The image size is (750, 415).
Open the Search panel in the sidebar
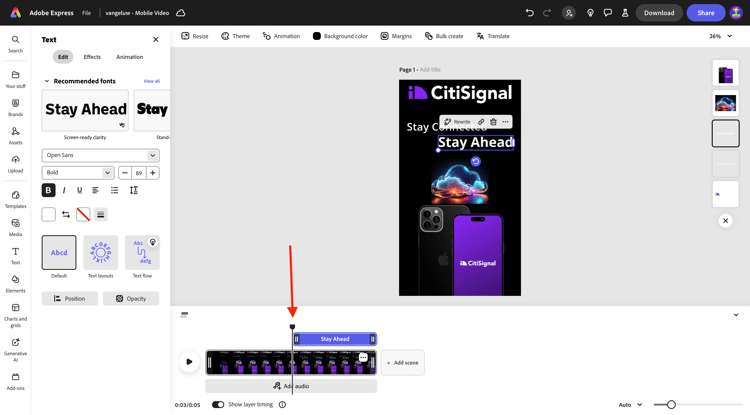tap(15, 44)
